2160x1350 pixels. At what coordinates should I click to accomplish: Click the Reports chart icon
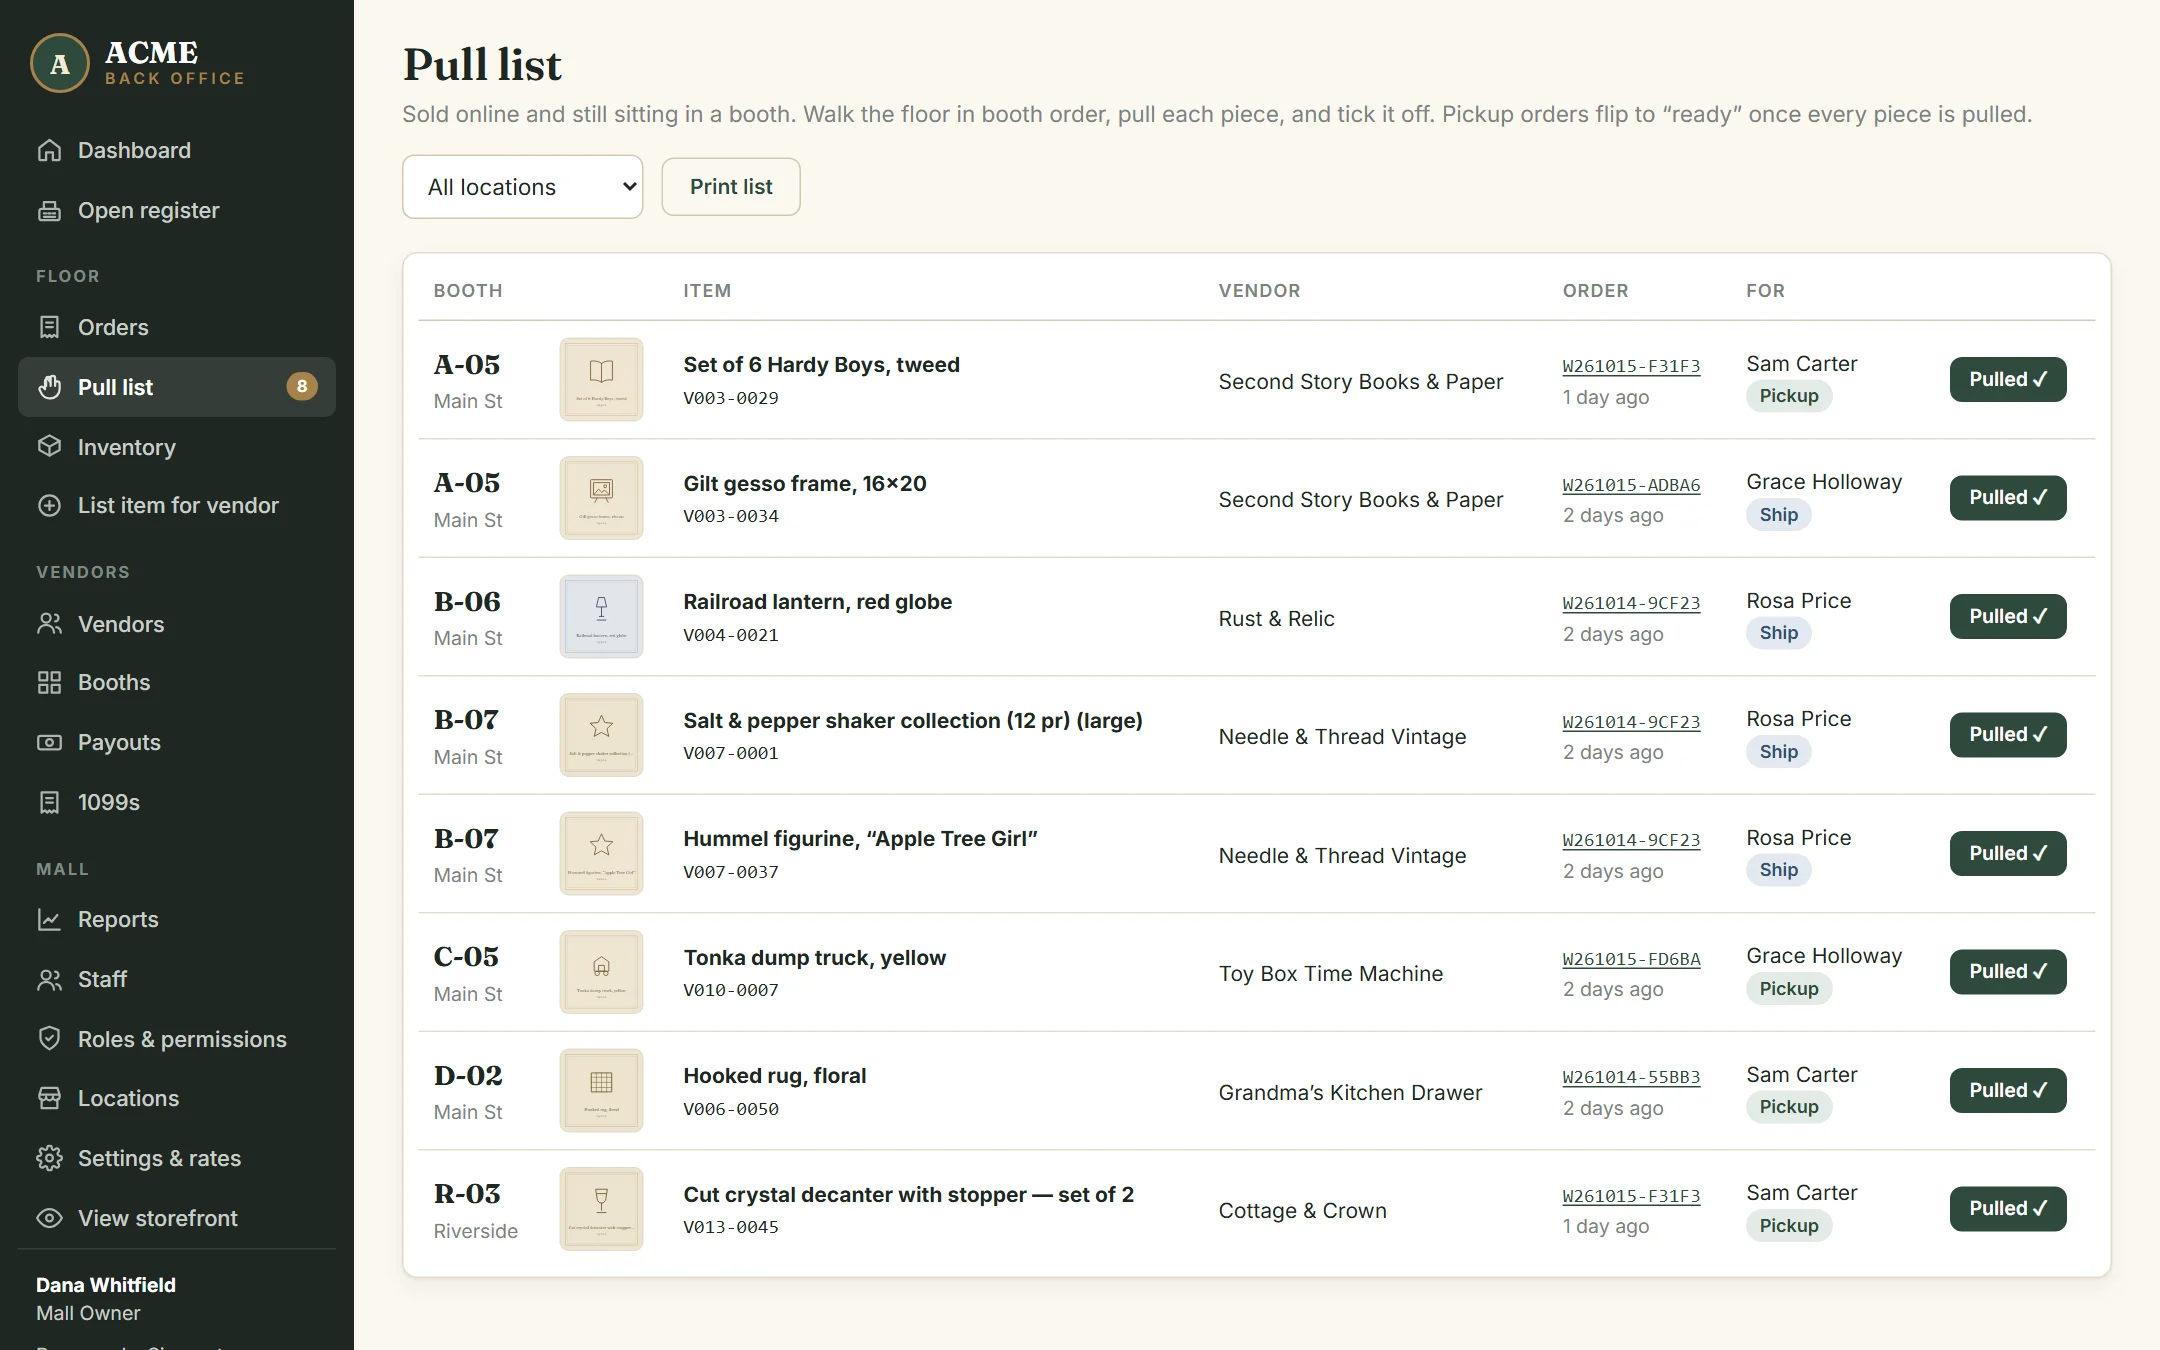pos(49,919)
